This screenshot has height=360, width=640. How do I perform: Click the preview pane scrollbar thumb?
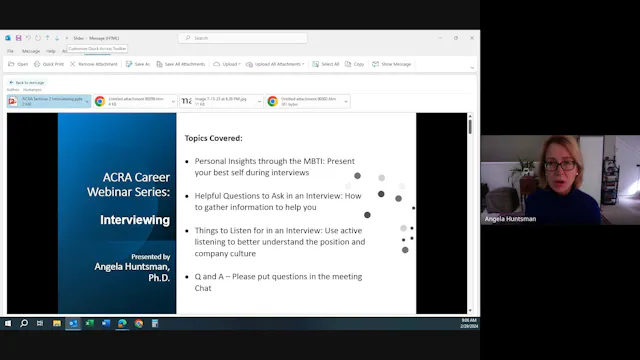click(470, 127)
